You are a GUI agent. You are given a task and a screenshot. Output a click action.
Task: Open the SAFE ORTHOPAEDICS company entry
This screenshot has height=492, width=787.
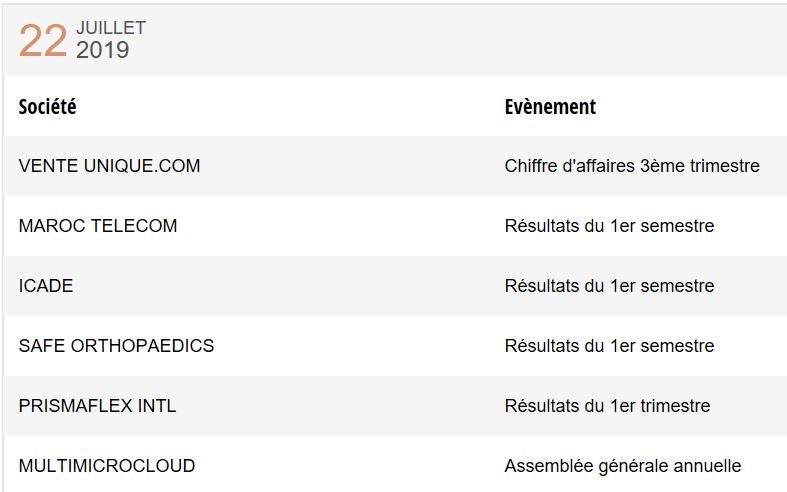click(116, 346)
